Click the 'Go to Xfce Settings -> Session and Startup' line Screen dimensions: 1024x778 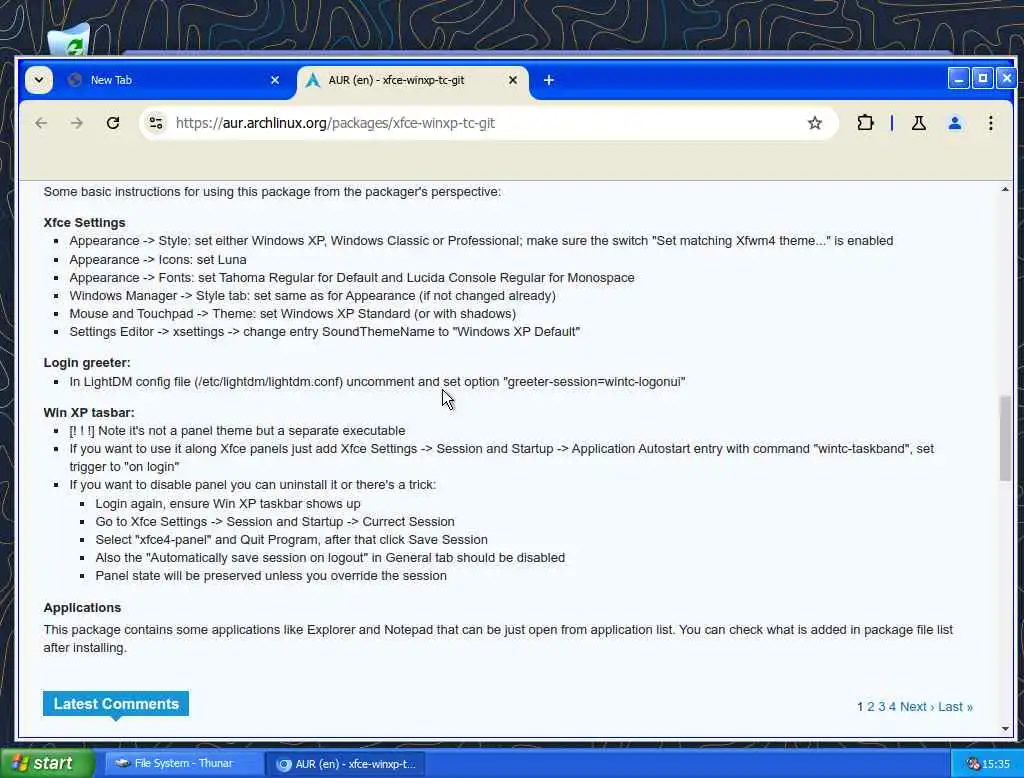coord(275,521)
